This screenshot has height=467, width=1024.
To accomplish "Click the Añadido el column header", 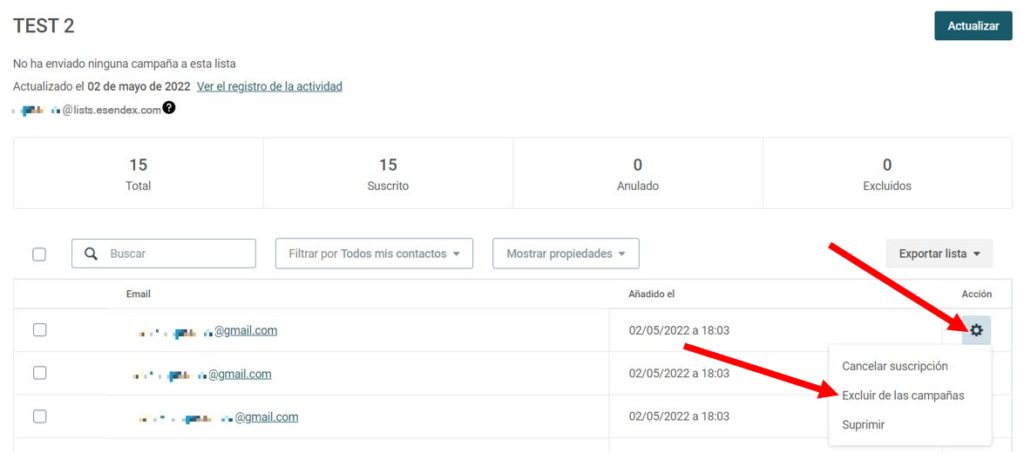I will pos(651,294).
